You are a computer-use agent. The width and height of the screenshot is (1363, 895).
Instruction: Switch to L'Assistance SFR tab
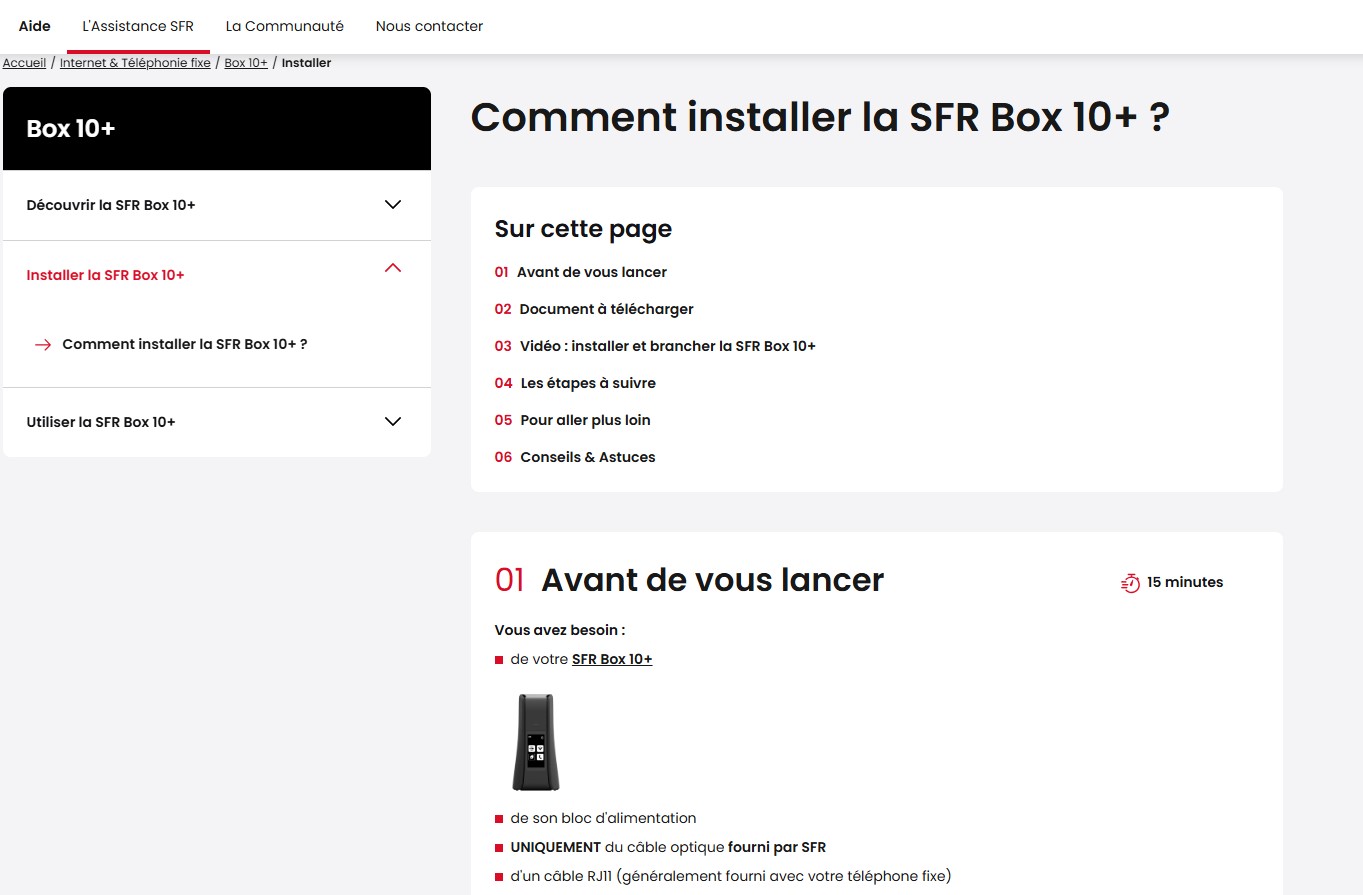[x=137, y=26]
